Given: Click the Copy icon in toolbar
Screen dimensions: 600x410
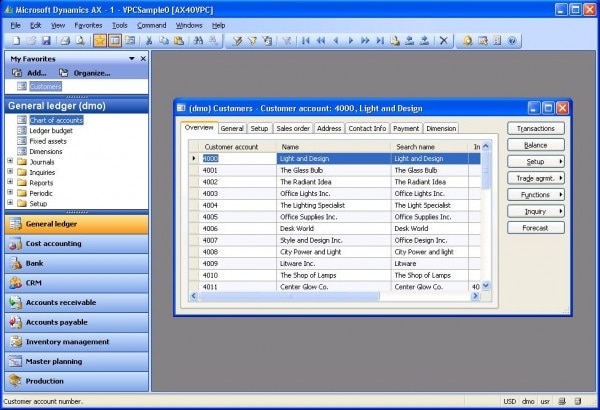Looking at the screenshot, I should click(x=164, y=41).
